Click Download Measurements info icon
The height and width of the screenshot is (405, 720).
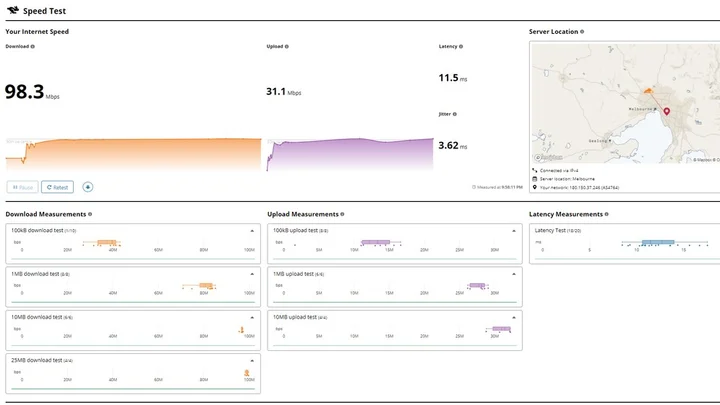pyautogui.click(x=90, y=214)
